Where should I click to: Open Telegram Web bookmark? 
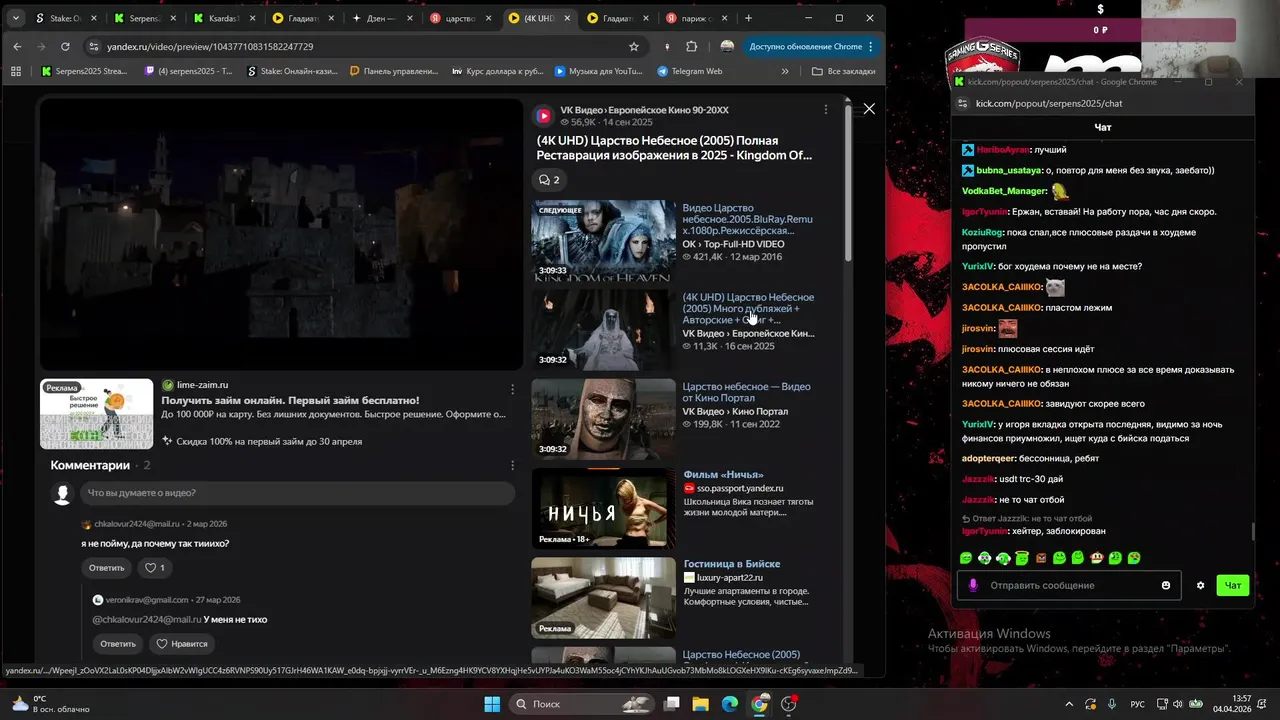pos(690,71)
